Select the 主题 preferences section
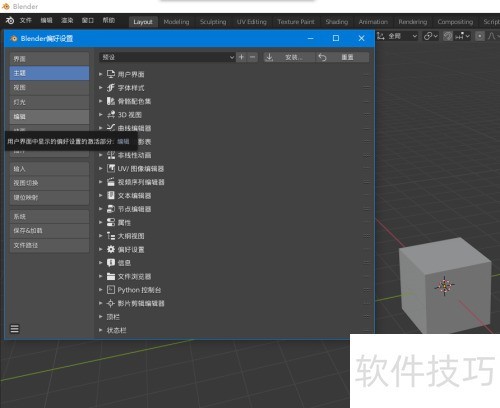The image size is (500, 408). [50, 73]
